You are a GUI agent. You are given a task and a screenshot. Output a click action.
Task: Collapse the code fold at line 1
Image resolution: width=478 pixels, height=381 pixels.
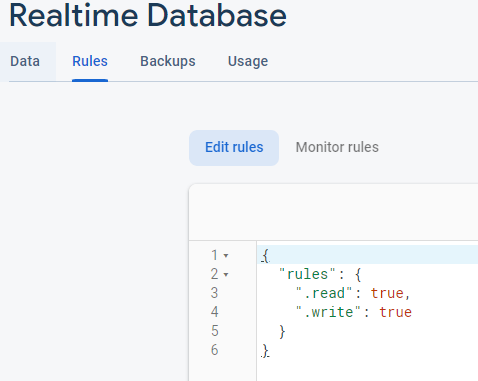(226, 256)
